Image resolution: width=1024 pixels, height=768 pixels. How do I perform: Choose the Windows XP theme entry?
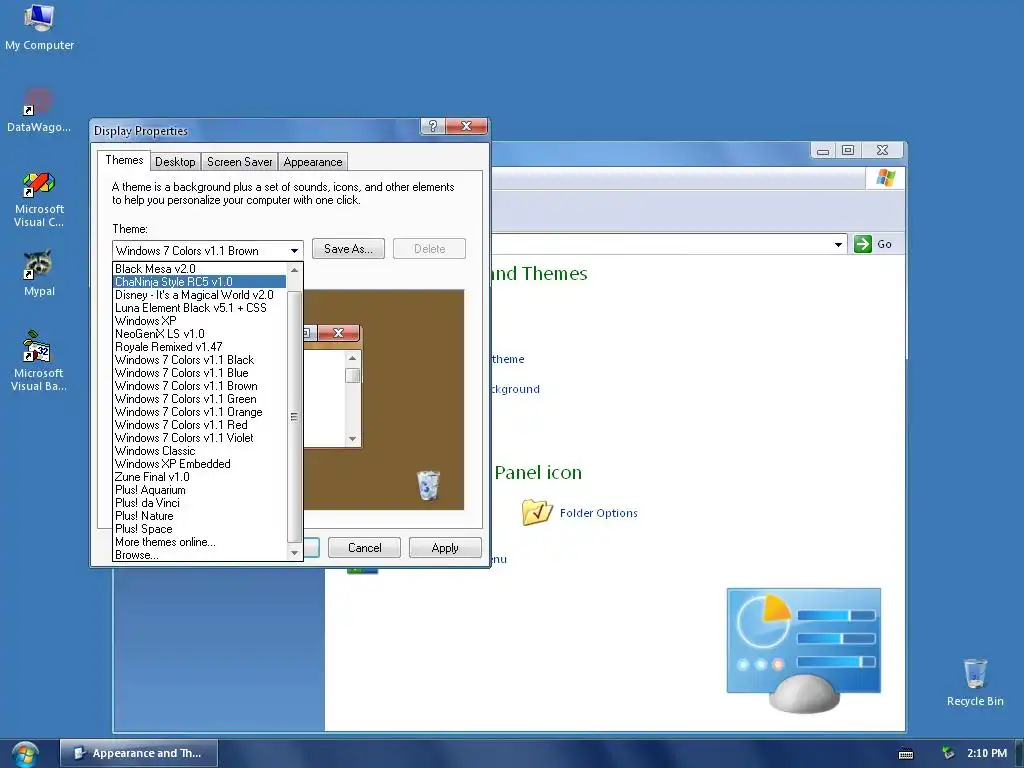(x=199, y=321)
